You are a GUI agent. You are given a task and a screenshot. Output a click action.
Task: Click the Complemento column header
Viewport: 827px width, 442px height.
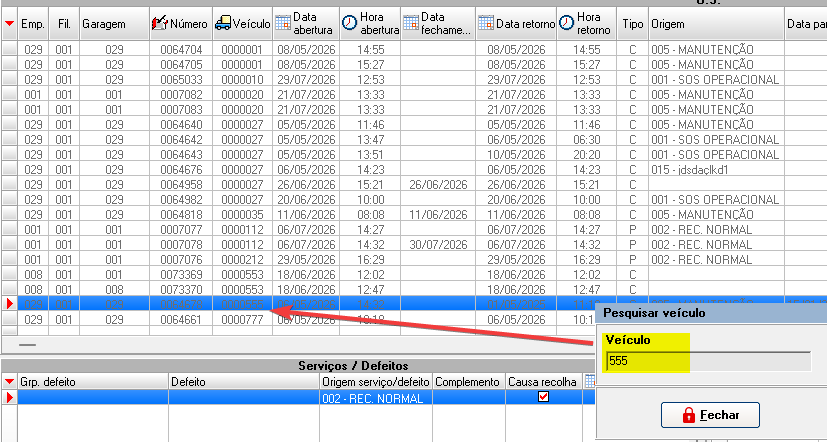point(469,382)
